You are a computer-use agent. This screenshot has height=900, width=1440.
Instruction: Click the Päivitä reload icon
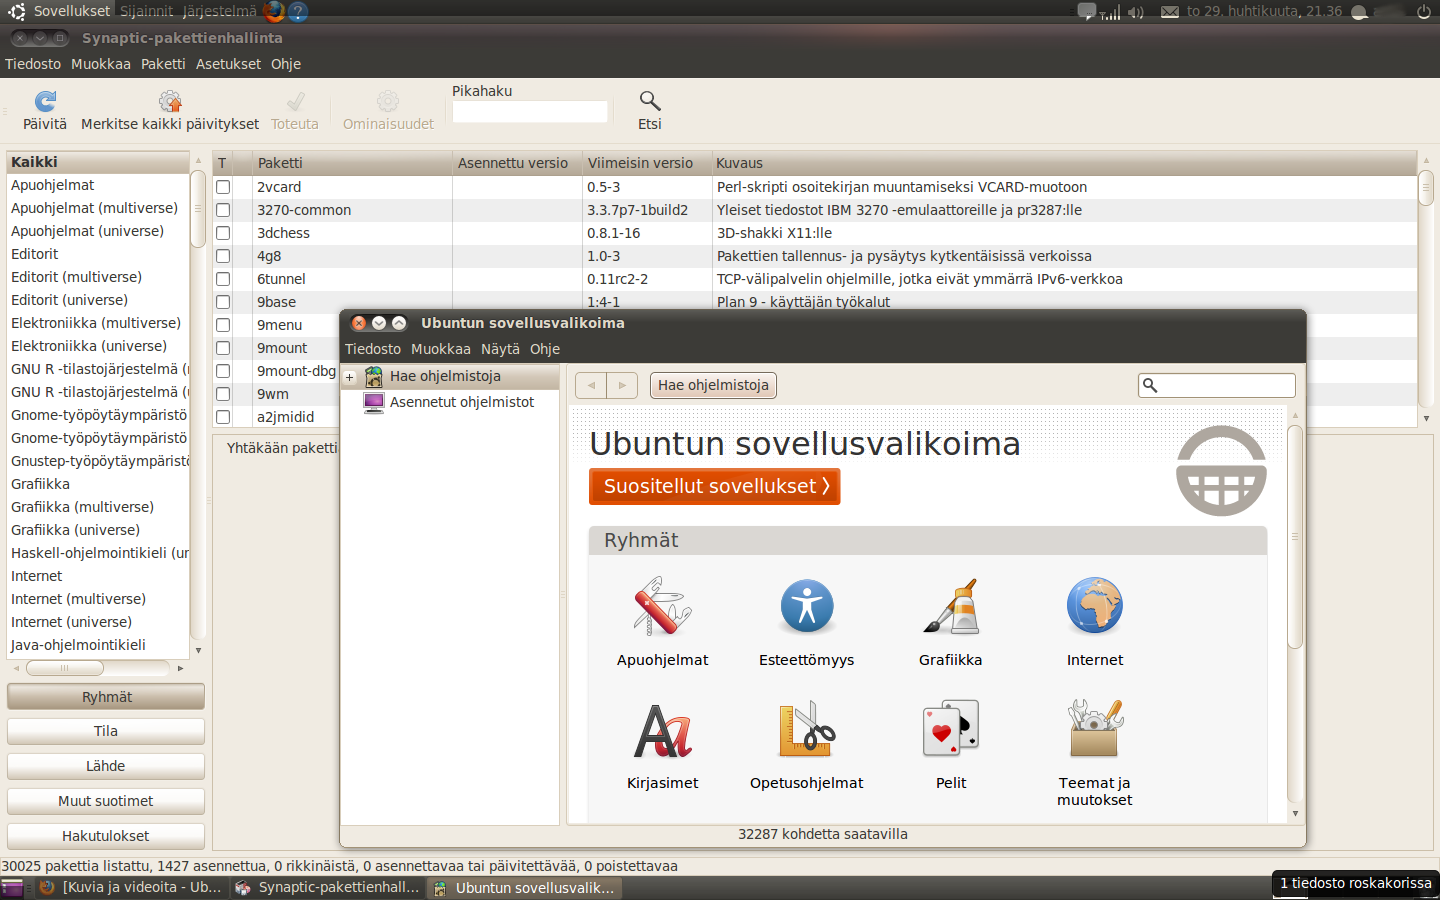[x=45, y=101]
